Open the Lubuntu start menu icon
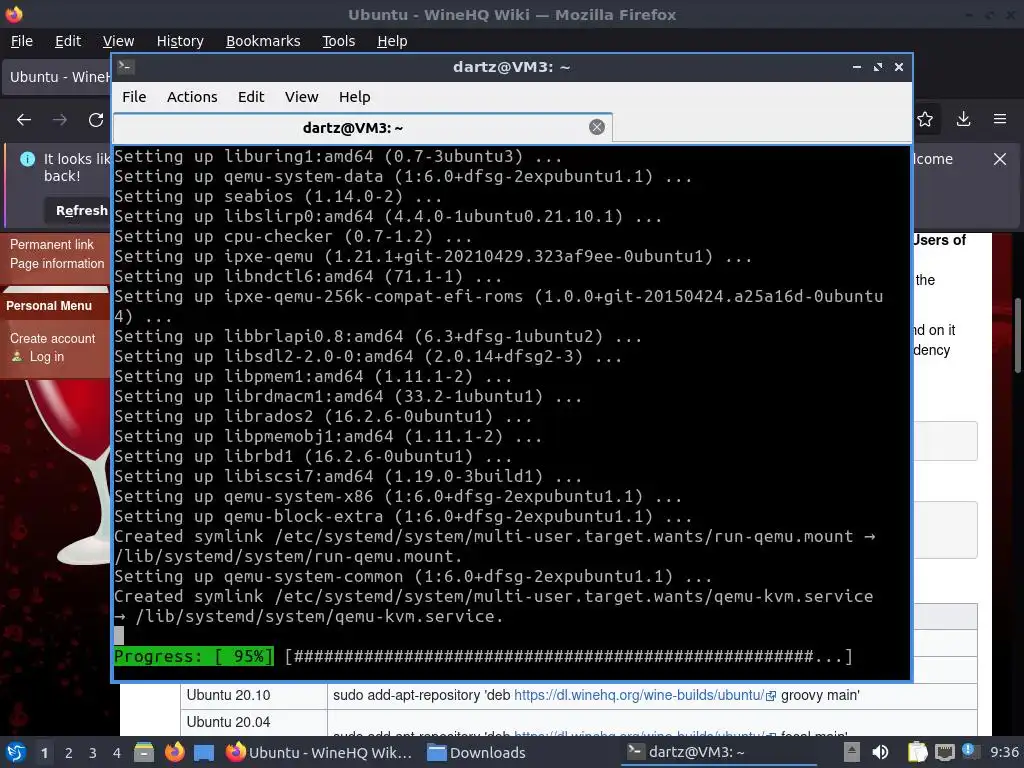This screenshot has width=1024, height=768. coord(15,752)
